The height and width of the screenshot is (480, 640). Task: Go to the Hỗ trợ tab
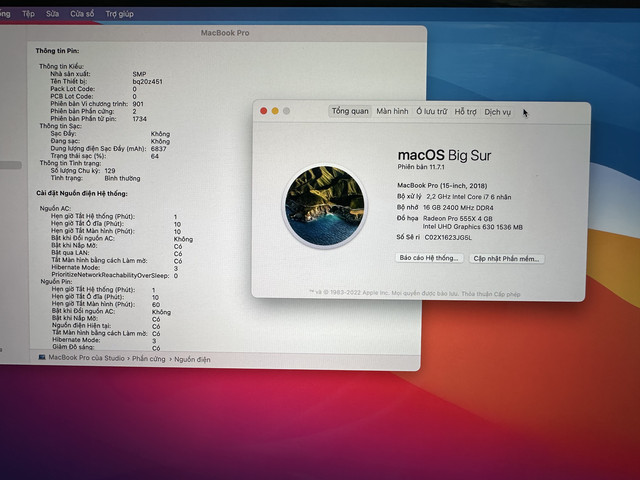pyautogui.click(x=466, y=112)
